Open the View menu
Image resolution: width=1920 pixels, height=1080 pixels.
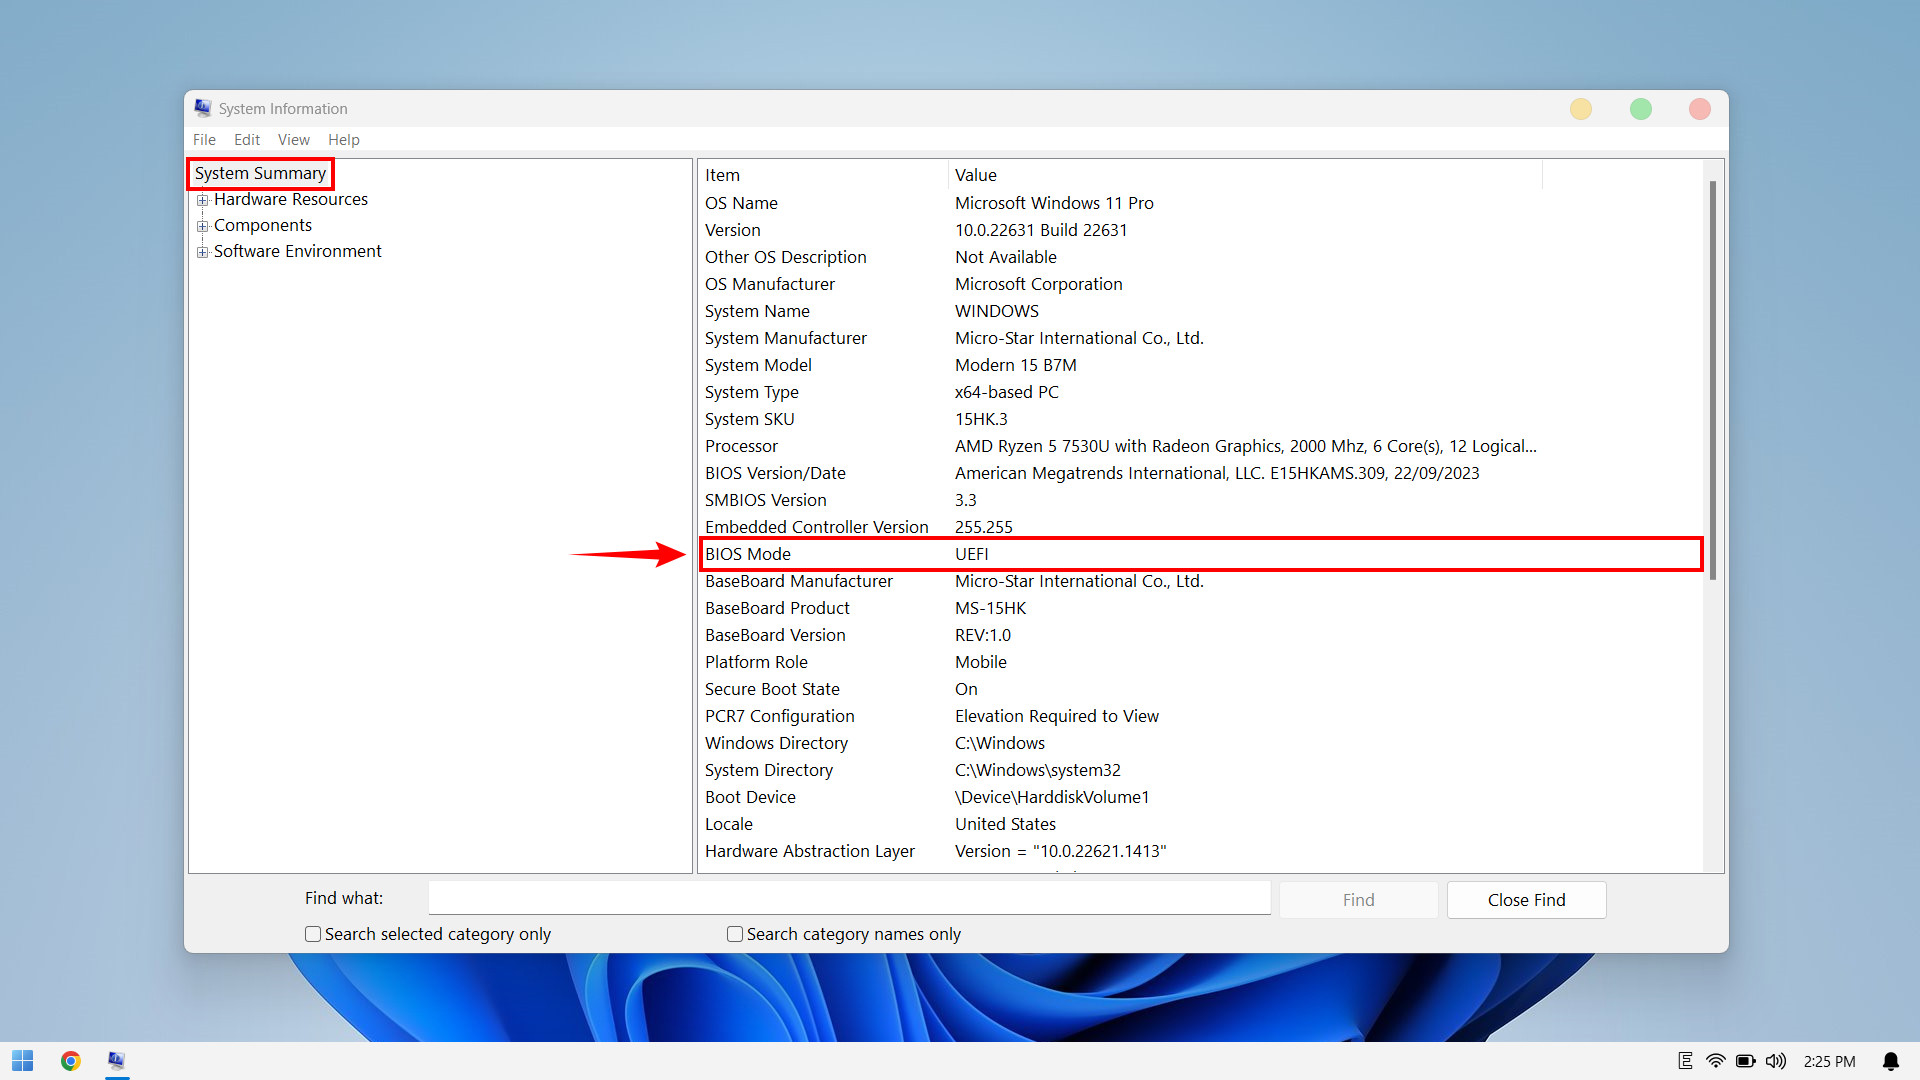tap(294, 140)
